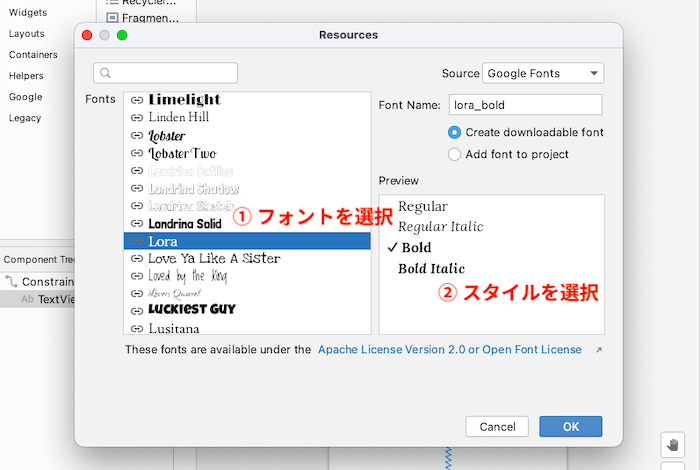Open the Containers palette category

tap(33, 54)
